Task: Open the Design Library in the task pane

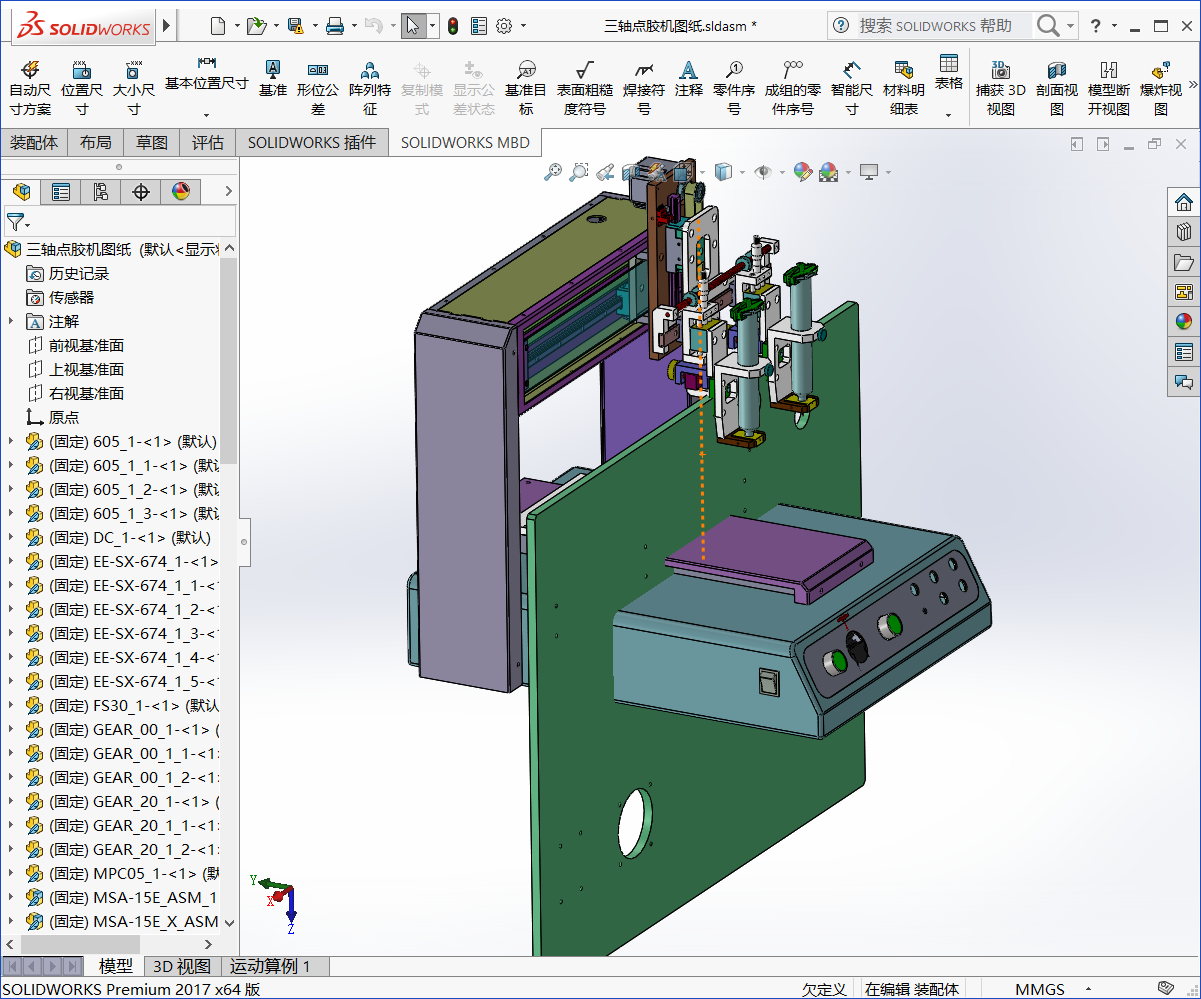Action: coord(1184,232)
